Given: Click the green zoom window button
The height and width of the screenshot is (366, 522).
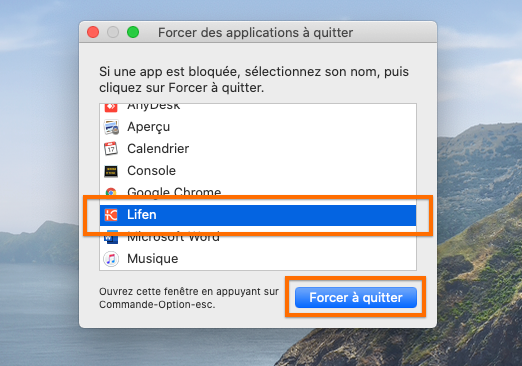Looking at the screenshot, I should 133,32.
